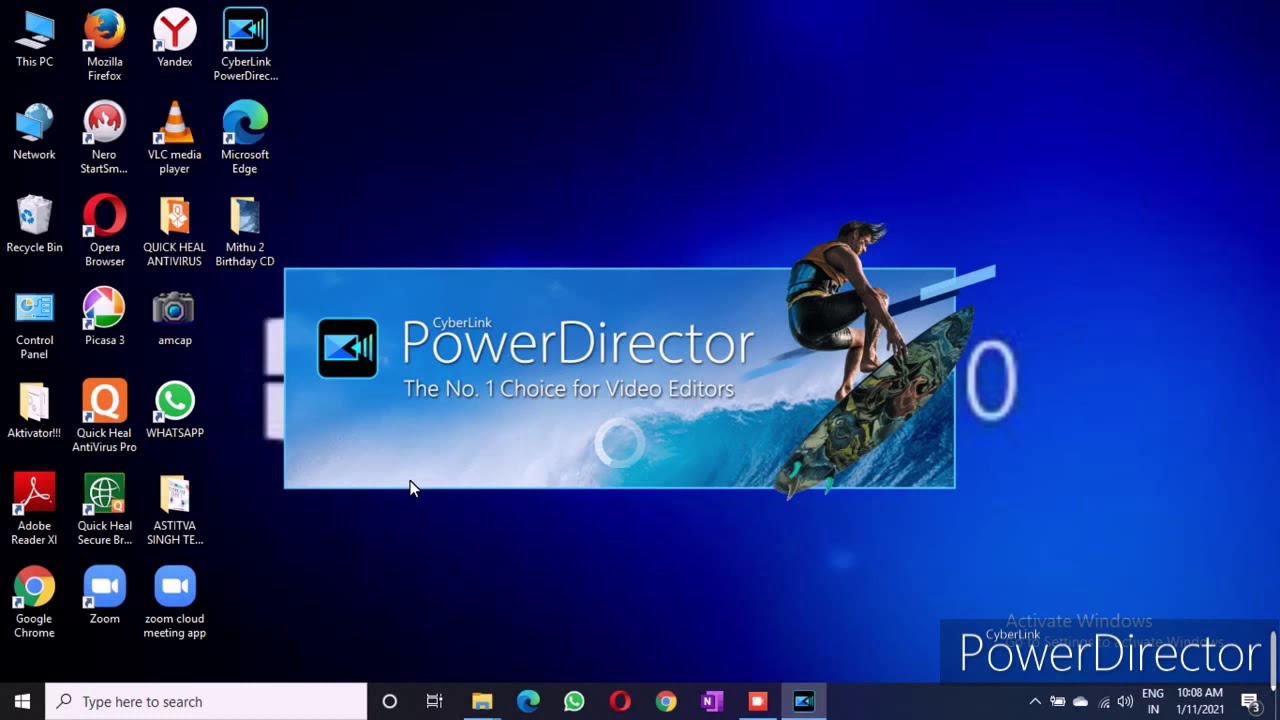Launch Mozilla Firefox from desktop
This screenshot has height=720, width=1280.
click(x=104, y=46)
